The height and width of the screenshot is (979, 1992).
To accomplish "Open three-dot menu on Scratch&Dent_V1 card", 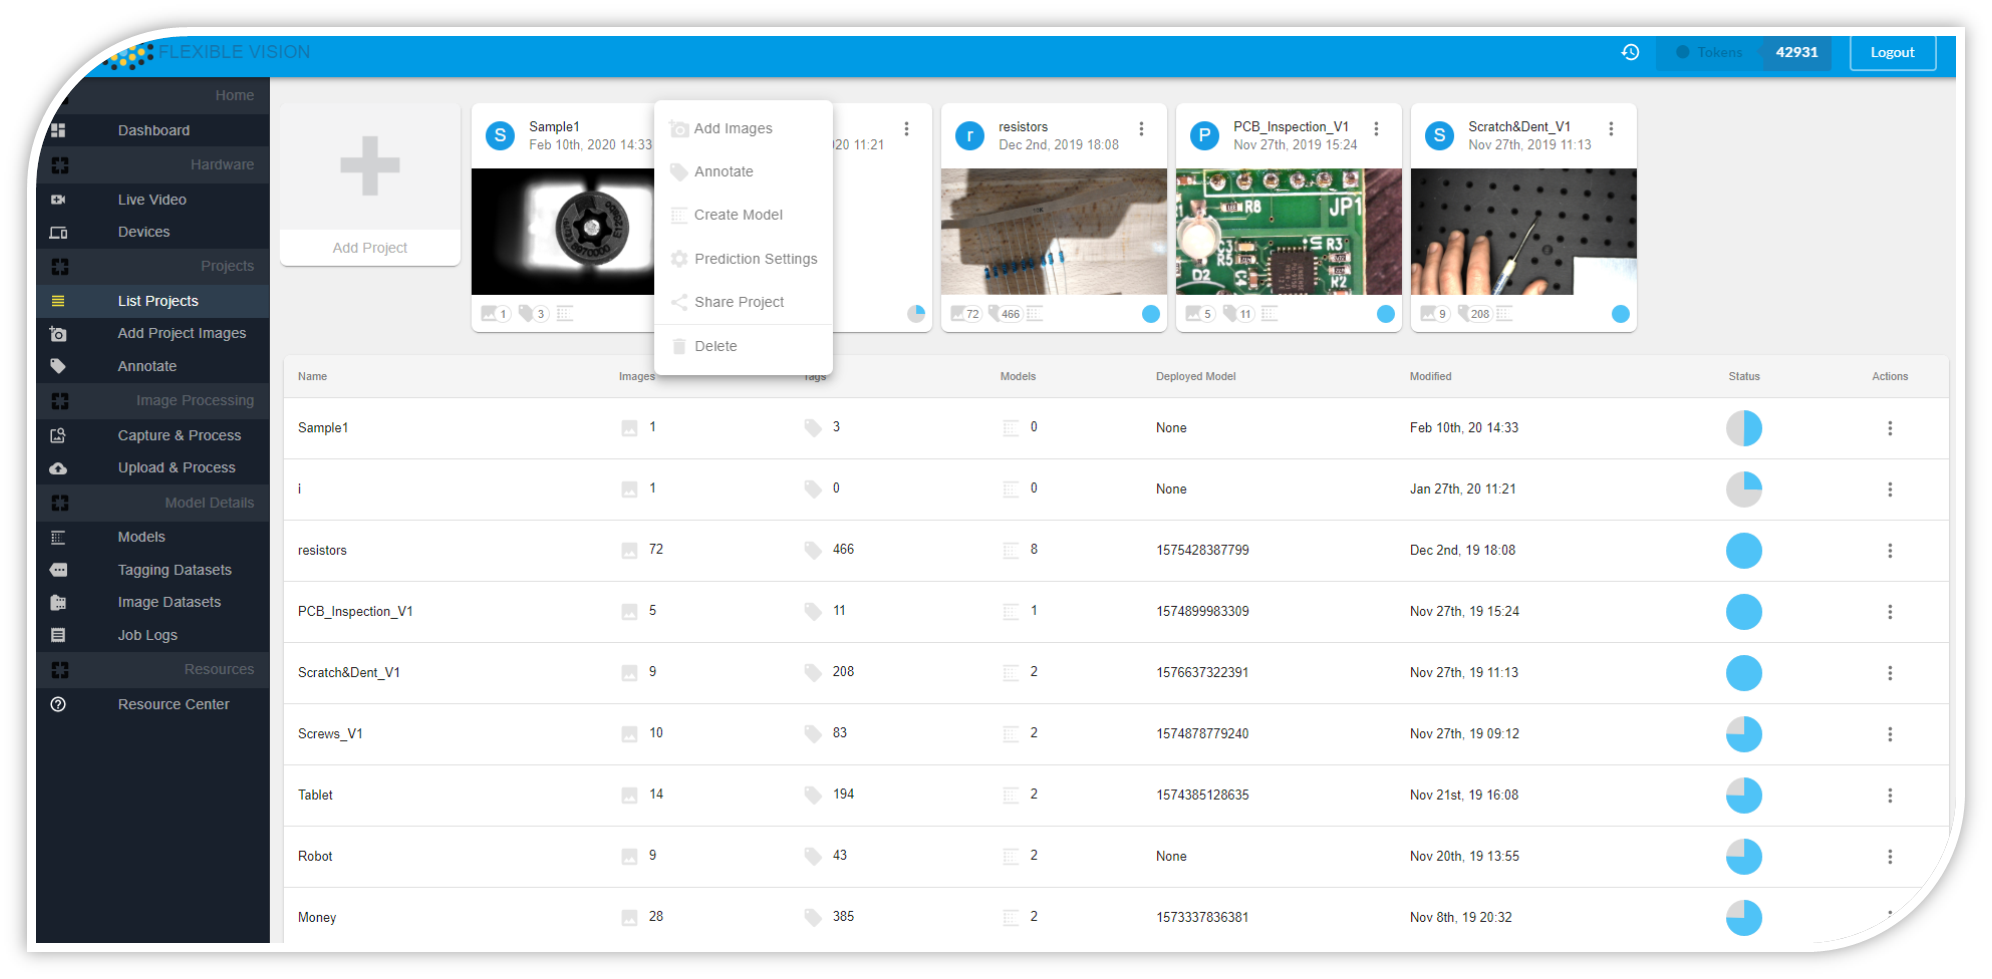I will coord(1611,129).
